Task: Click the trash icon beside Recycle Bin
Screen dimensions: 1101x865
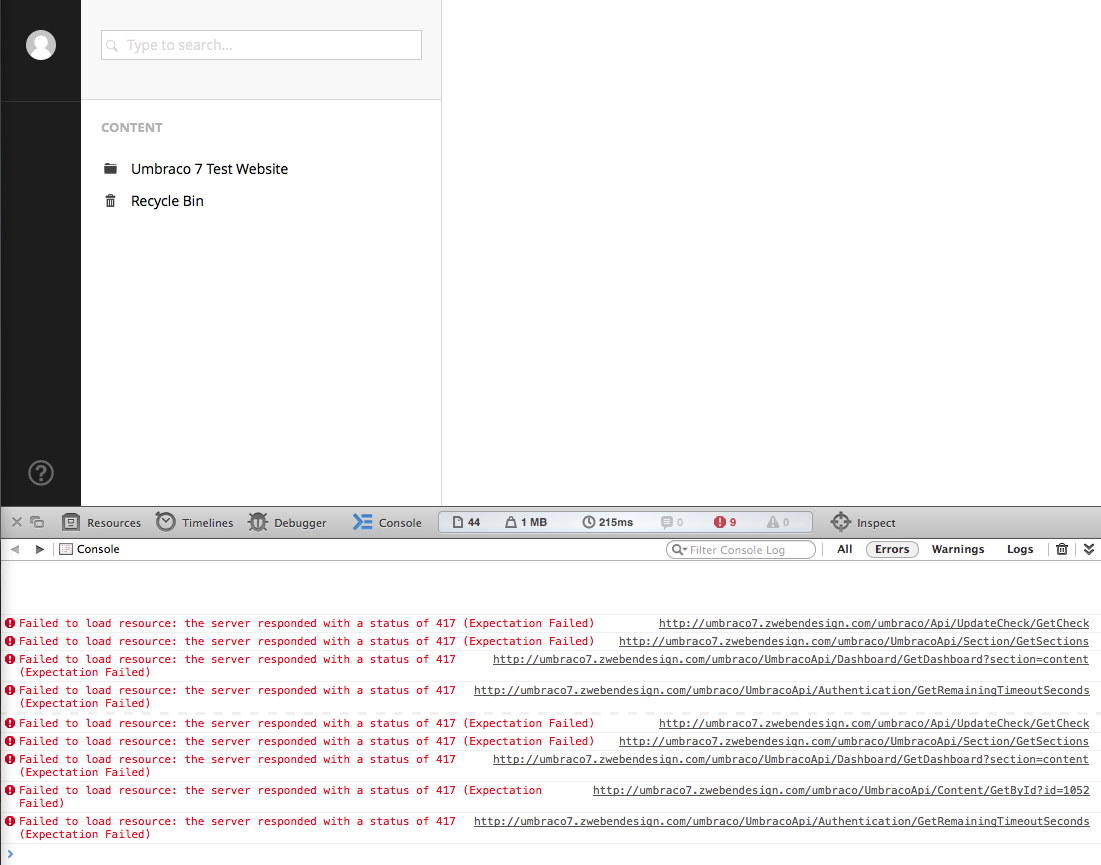Action: 110,201
